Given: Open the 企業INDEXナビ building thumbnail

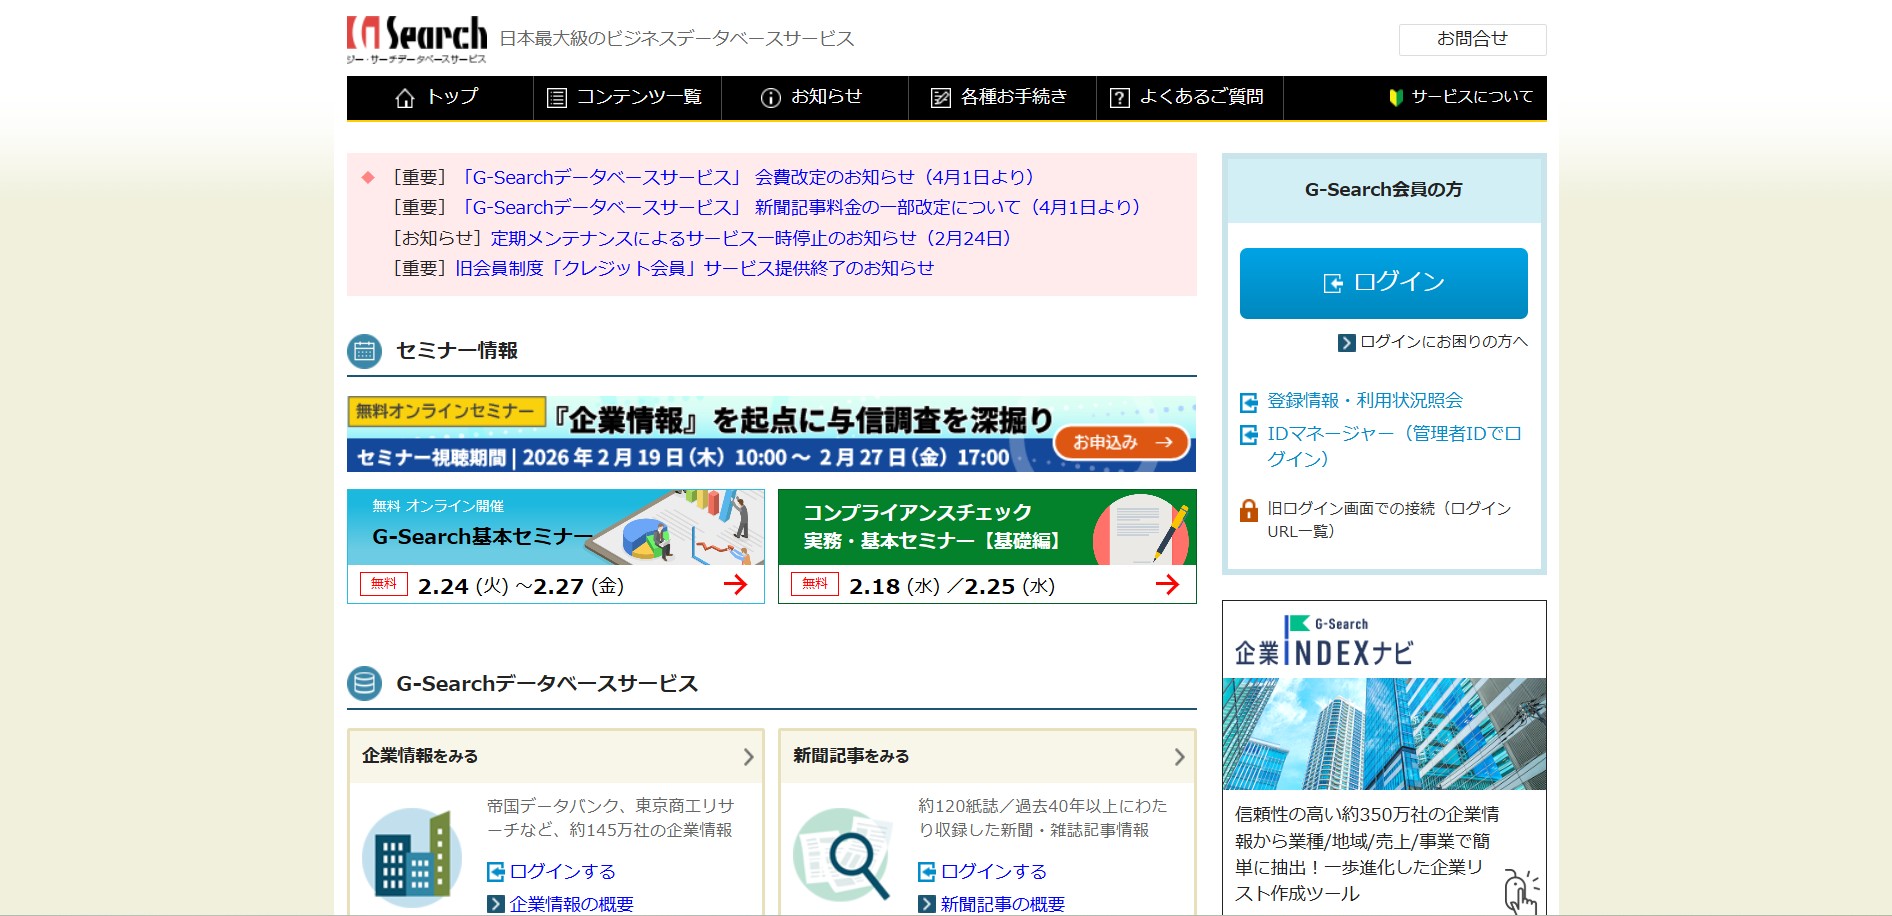Looking at the screenshot, I should 1384,734.
